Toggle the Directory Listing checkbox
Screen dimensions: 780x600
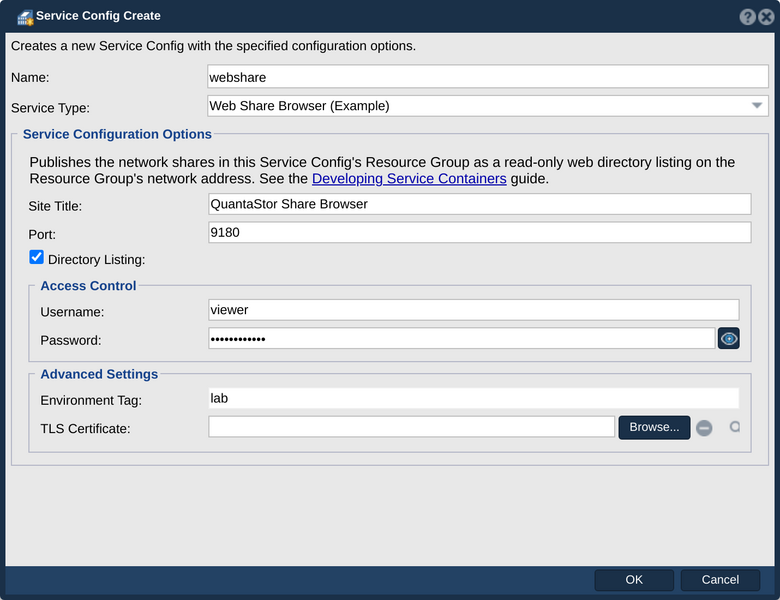point(36,257)
